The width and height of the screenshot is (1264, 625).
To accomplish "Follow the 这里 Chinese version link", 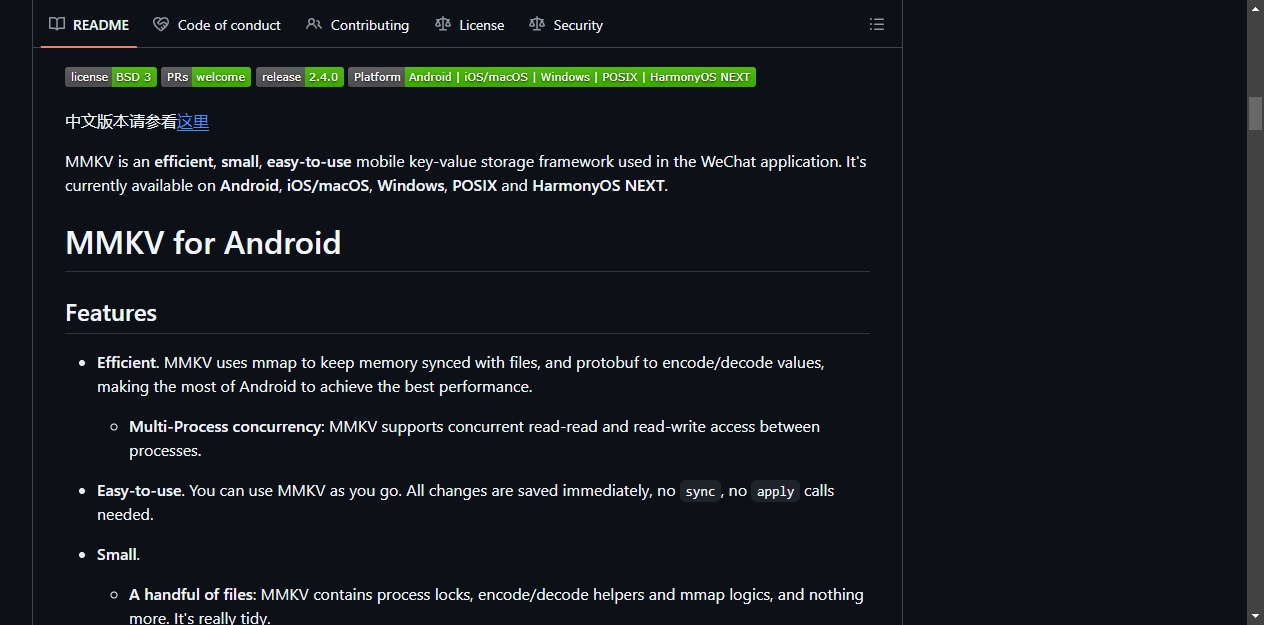I will tap(193, 122).
